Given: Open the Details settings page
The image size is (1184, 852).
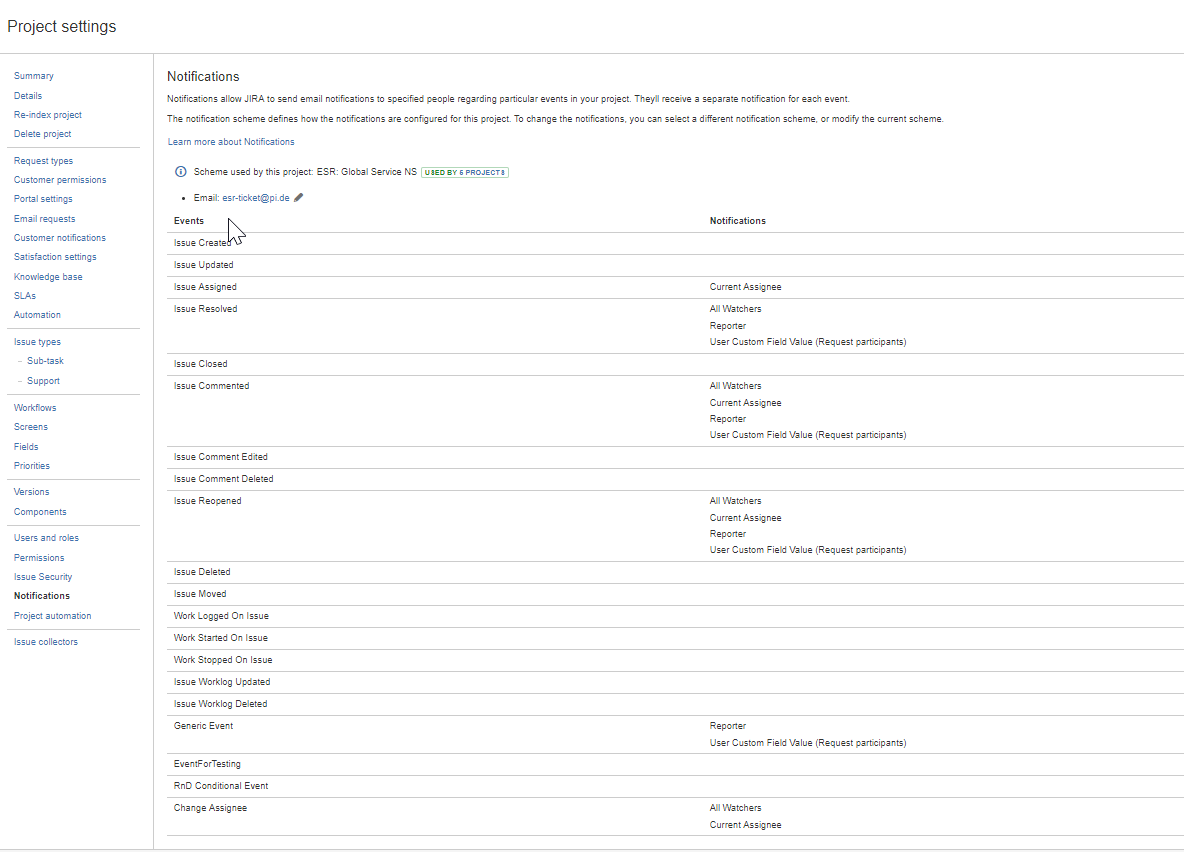Looking at the screenshot, I should pos(28,96).
